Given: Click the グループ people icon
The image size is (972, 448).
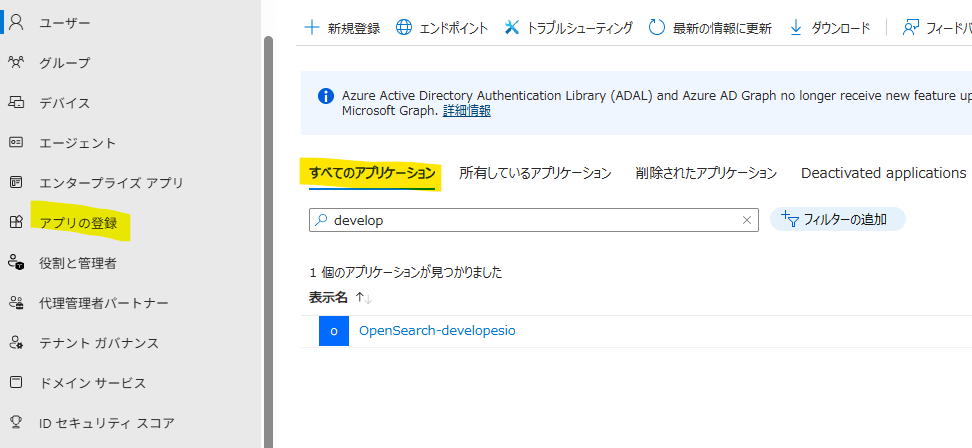Looking at the screenshot, I should [16, 63].
